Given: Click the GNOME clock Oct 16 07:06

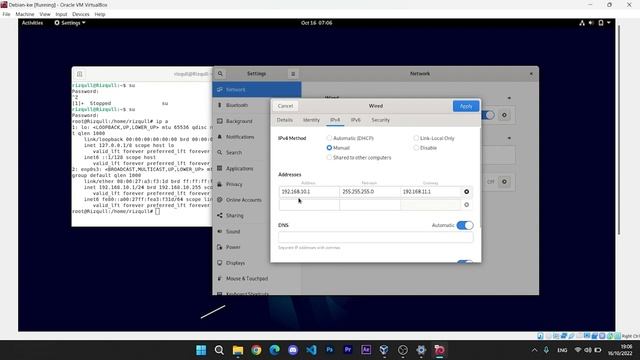Looking at the screenshot, I should pyautogui.click(x=317, y=23).
